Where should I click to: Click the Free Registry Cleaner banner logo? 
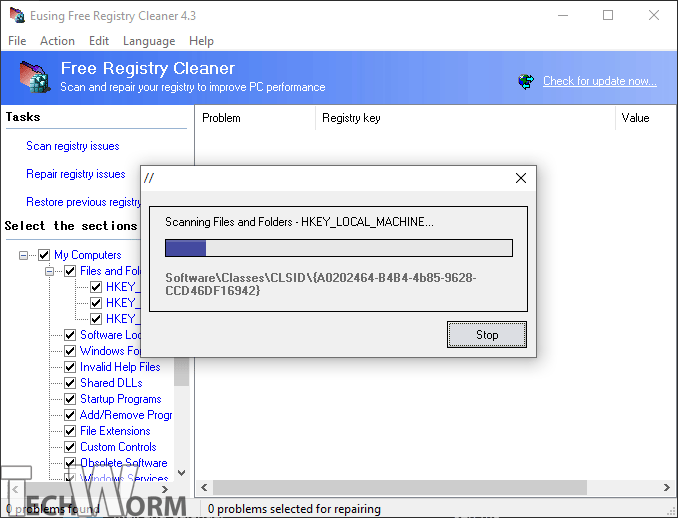tap(35, 77)
